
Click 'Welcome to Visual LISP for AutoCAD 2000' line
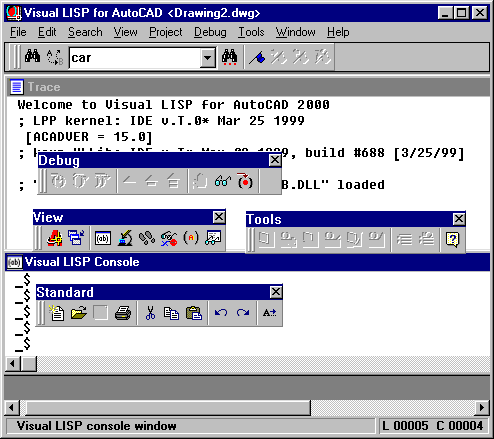tap(173, 105)
